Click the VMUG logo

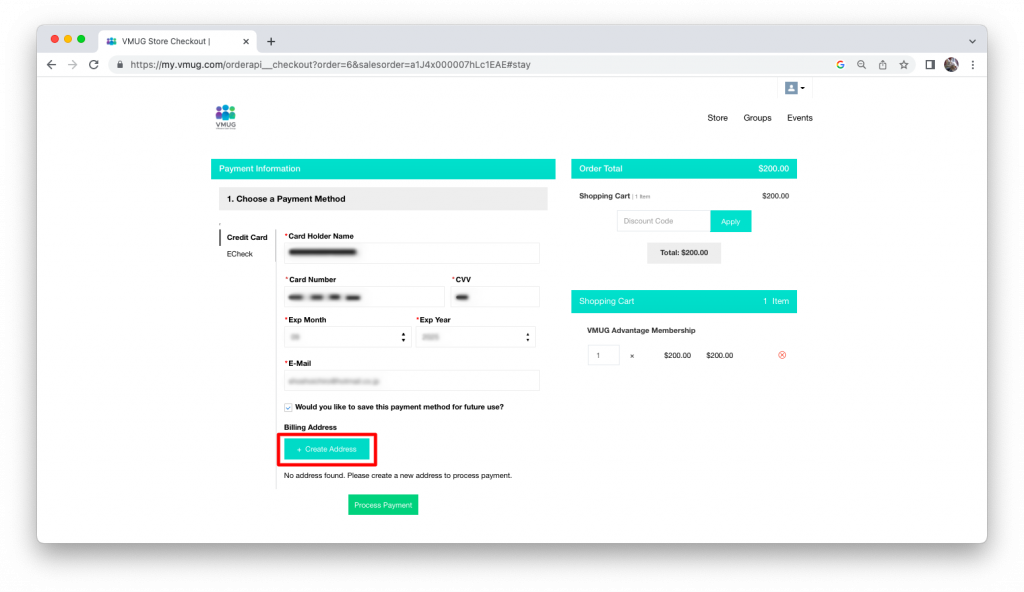(224, 116)
